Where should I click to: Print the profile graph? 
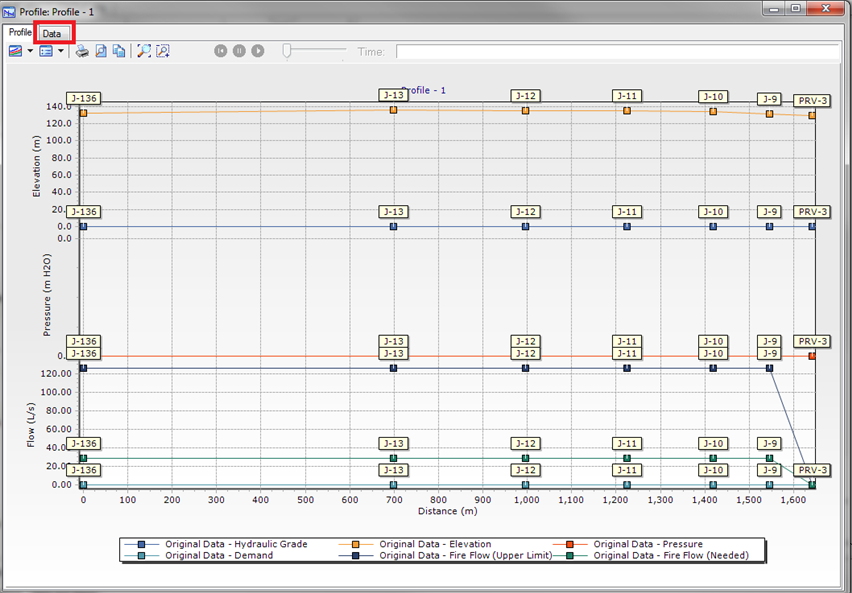point(83,51)
